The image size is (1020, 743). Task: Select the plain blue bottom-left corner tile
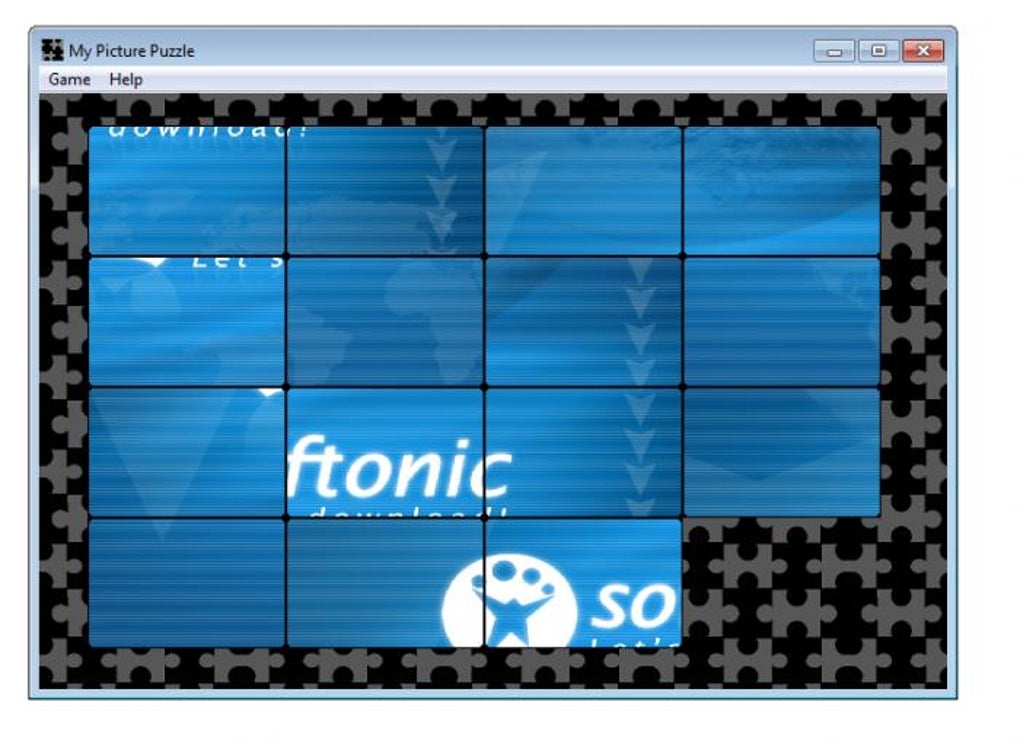click(187, 583)
